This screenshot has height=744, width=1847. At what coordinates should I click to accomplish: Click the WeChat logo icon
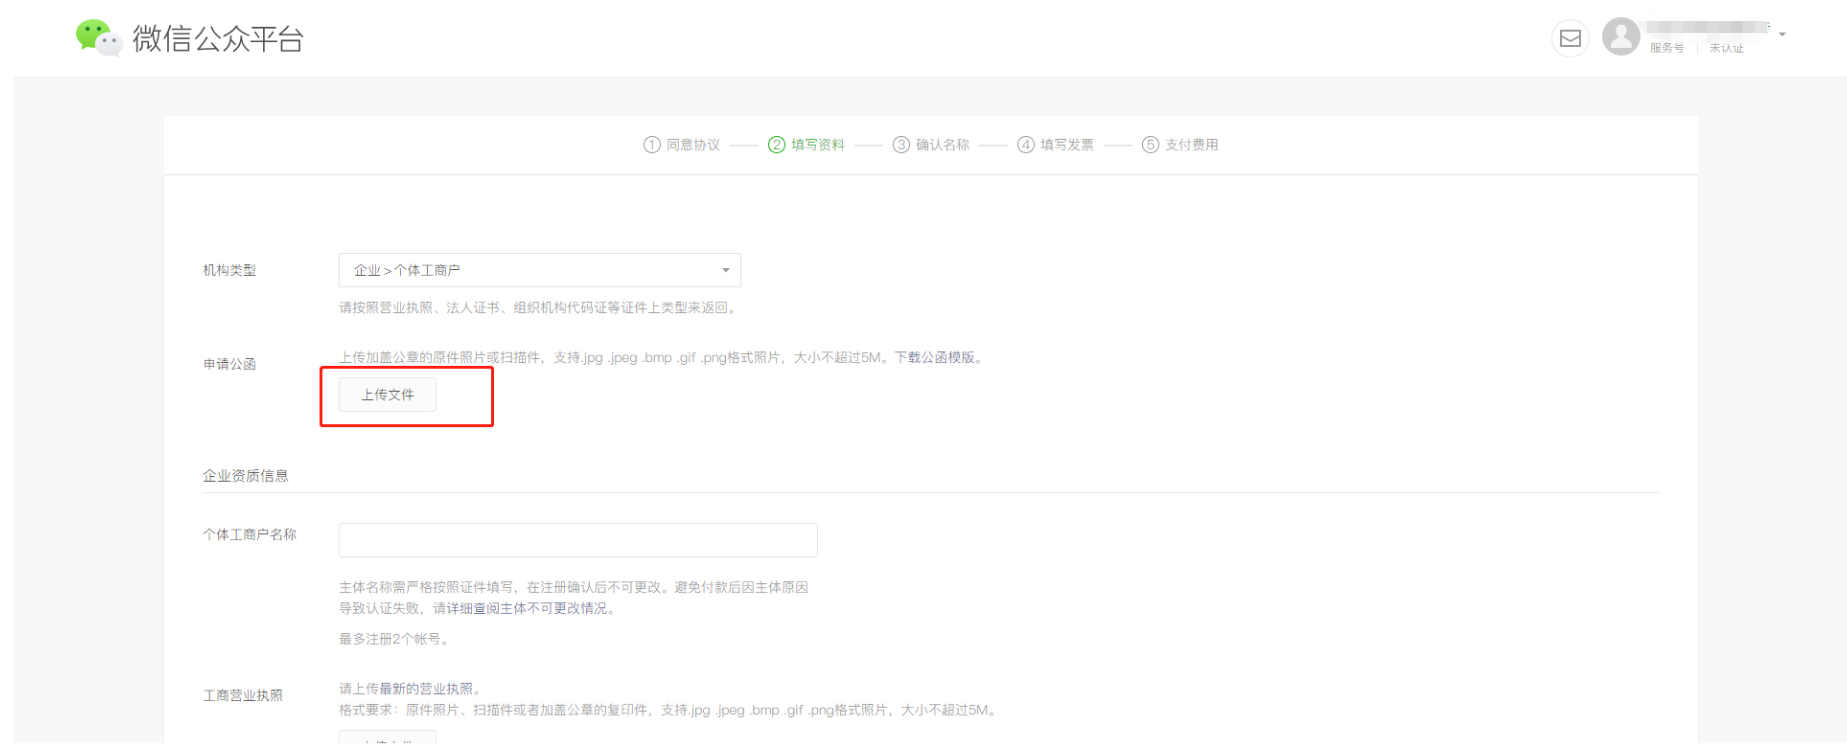click(x=98, y=38)
